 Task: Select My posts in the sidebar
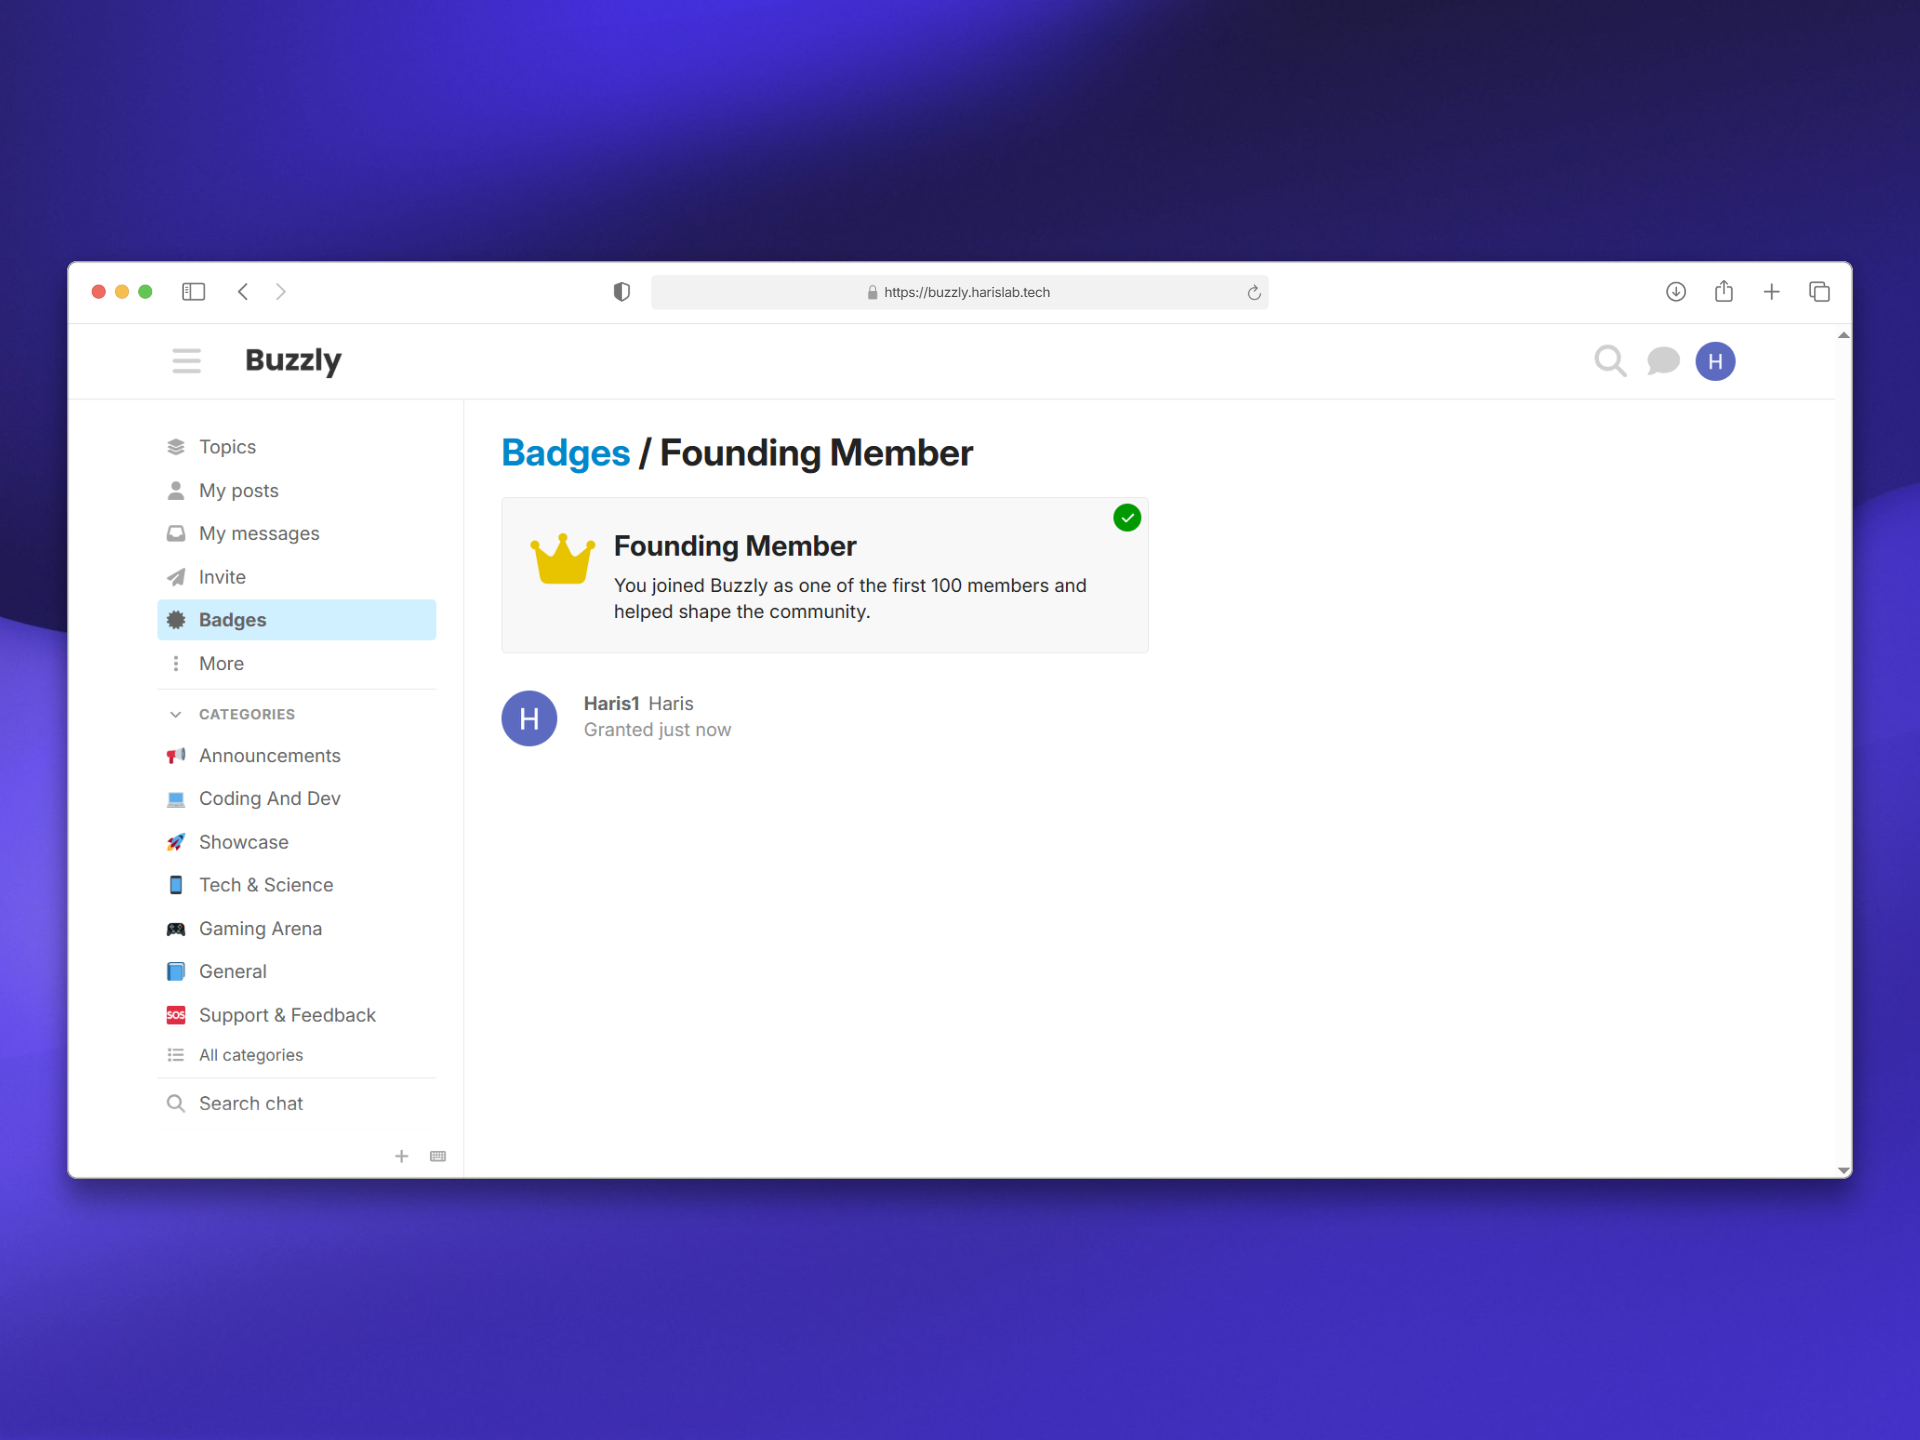click(238, 490)
